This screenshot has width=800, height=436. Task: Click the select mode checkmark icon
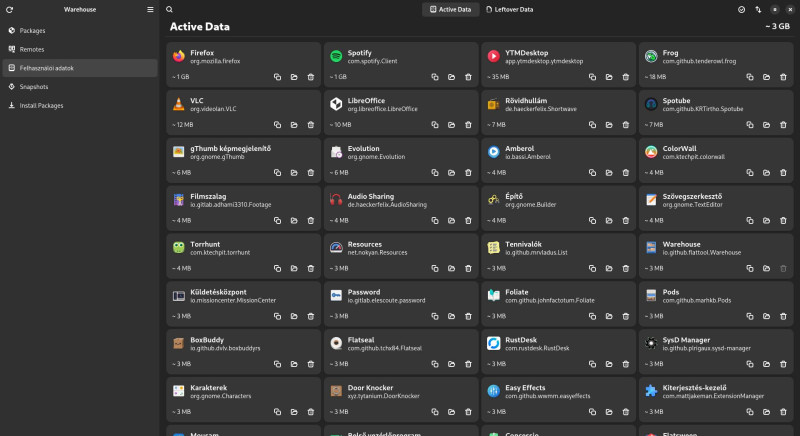(x=741, y=10)
